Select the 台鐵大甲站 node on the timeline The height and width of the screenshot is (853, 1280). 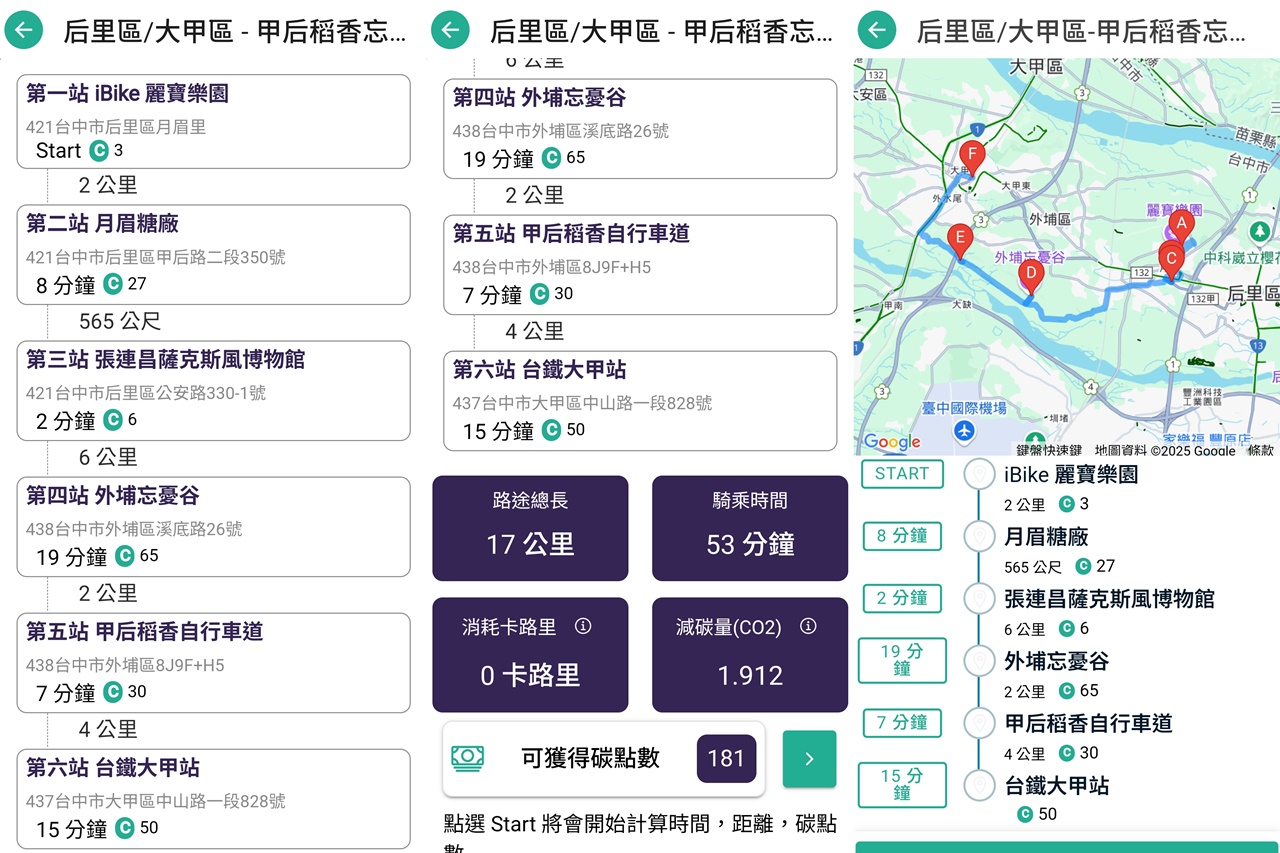[980, 786]
